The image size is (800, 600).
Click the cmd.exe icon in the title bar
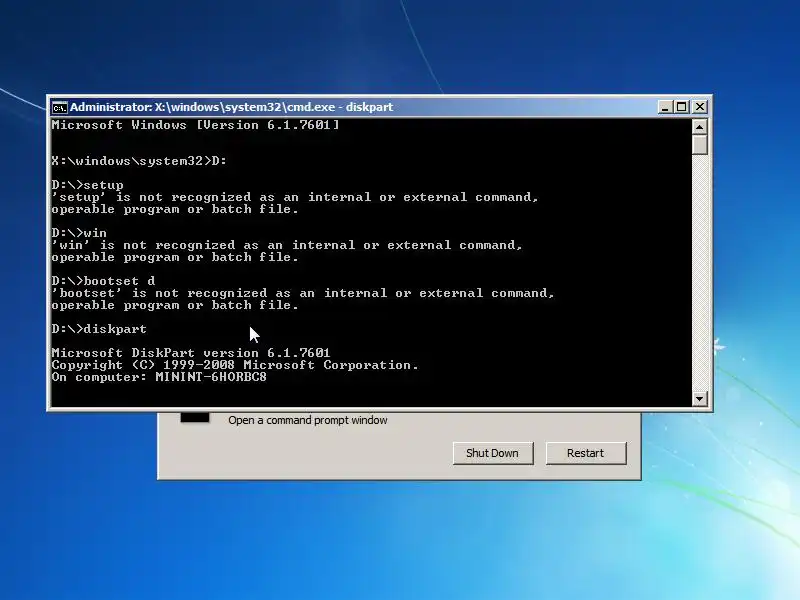(x=60, y=108)
